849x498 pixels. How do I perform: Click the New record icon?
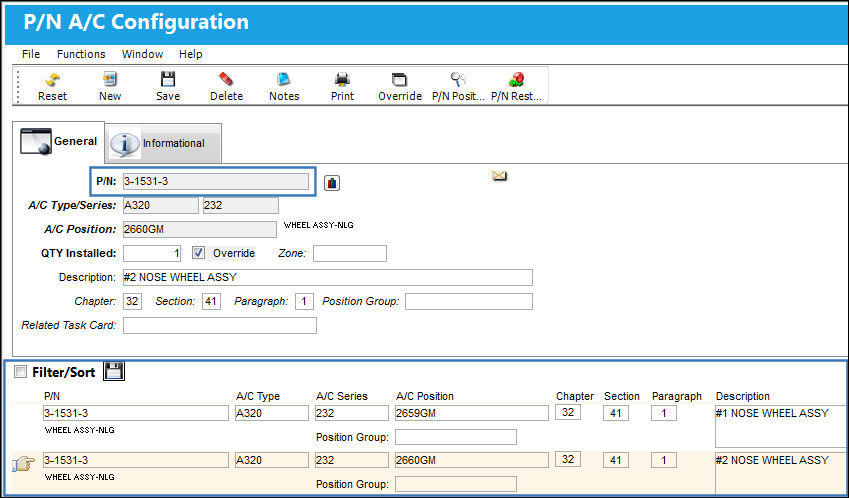[110, 80]
